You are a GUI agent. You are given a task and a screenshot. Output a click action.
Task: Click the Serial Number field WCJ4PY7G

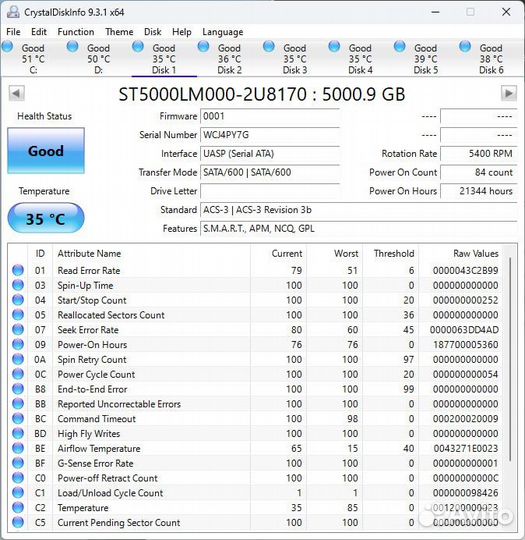pos(270,135)
